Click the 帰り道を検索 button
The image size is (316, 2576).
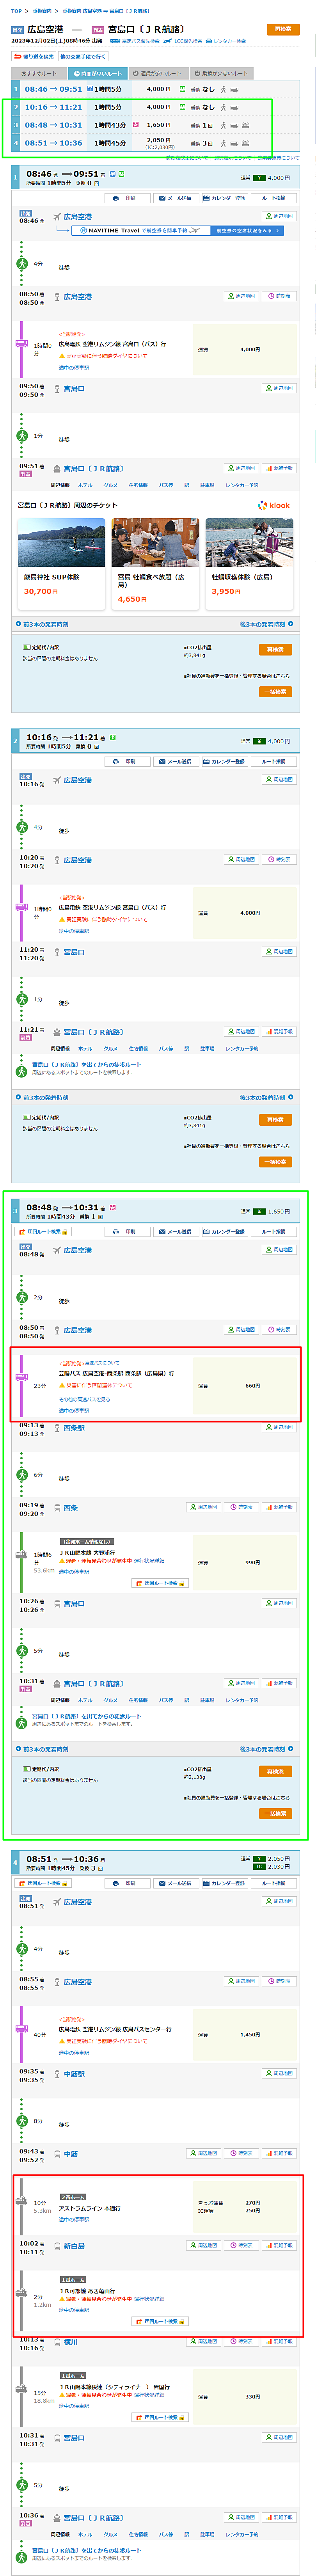click(x=33, y=56)
